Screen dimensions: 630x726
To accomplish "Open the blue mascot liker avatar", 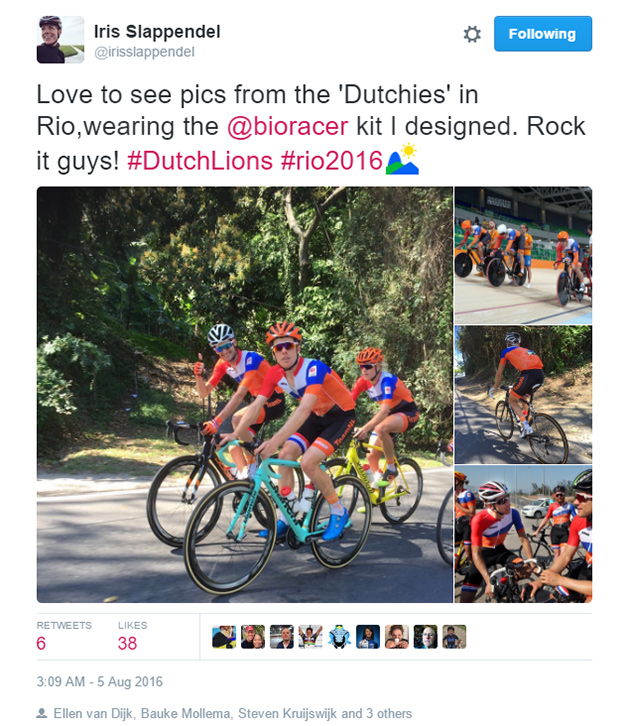I will coord(339,637).
